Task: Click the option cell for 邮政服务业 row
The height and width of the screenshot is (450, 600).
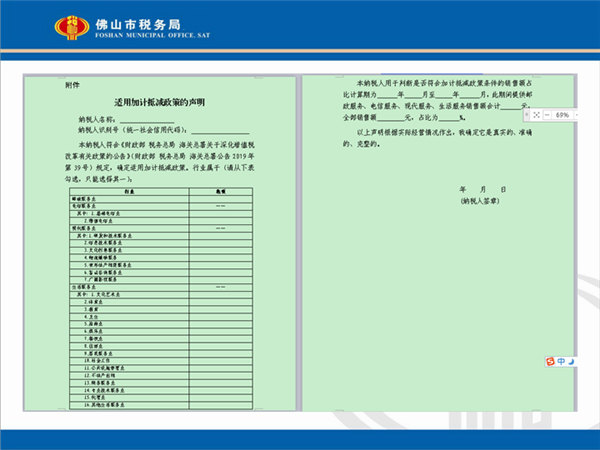Action: point(221,199)
